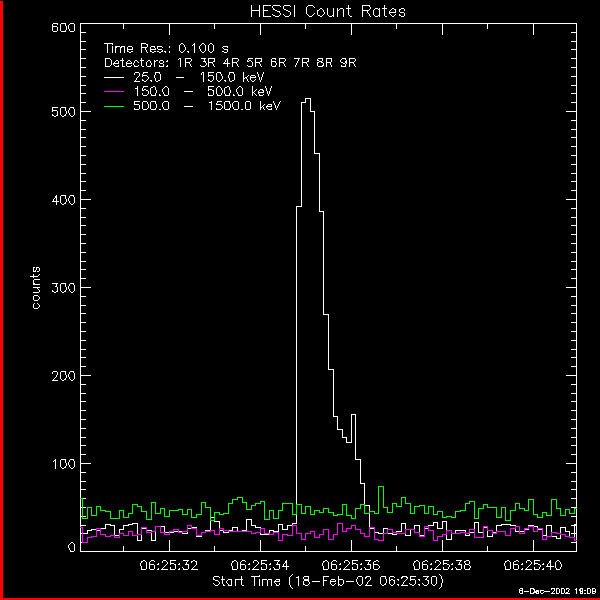Click the x-axis label 06:25:36

[351, 565]
